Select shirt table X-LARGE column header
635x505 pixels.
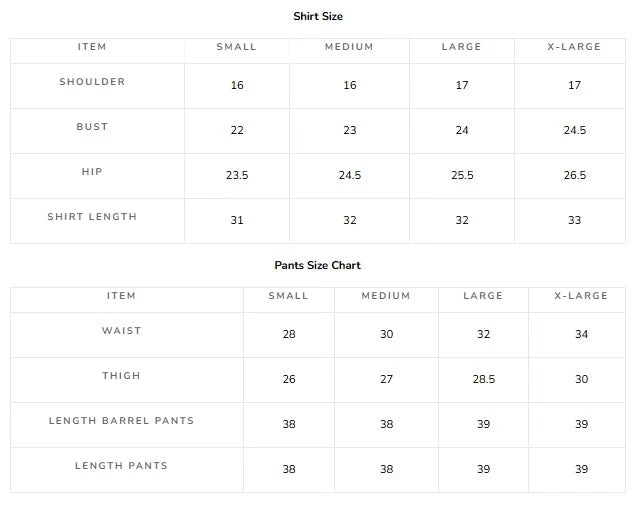(574, 47)
